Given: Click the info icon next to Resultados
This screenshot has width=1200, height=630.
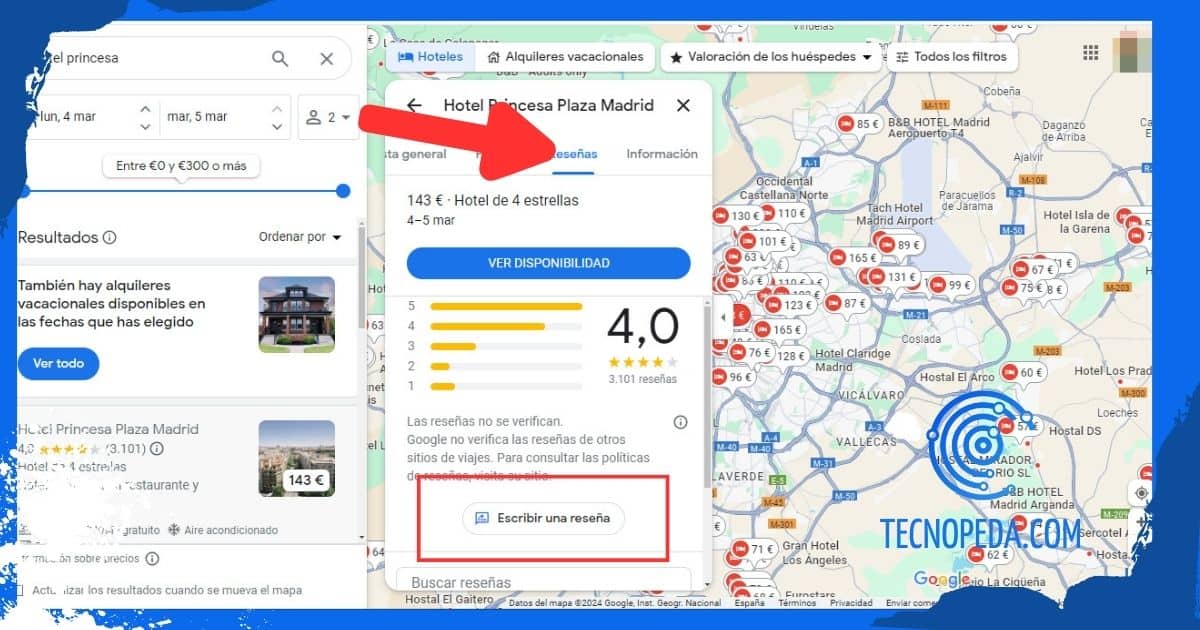Looking at the screenshot, I should 110,238.
